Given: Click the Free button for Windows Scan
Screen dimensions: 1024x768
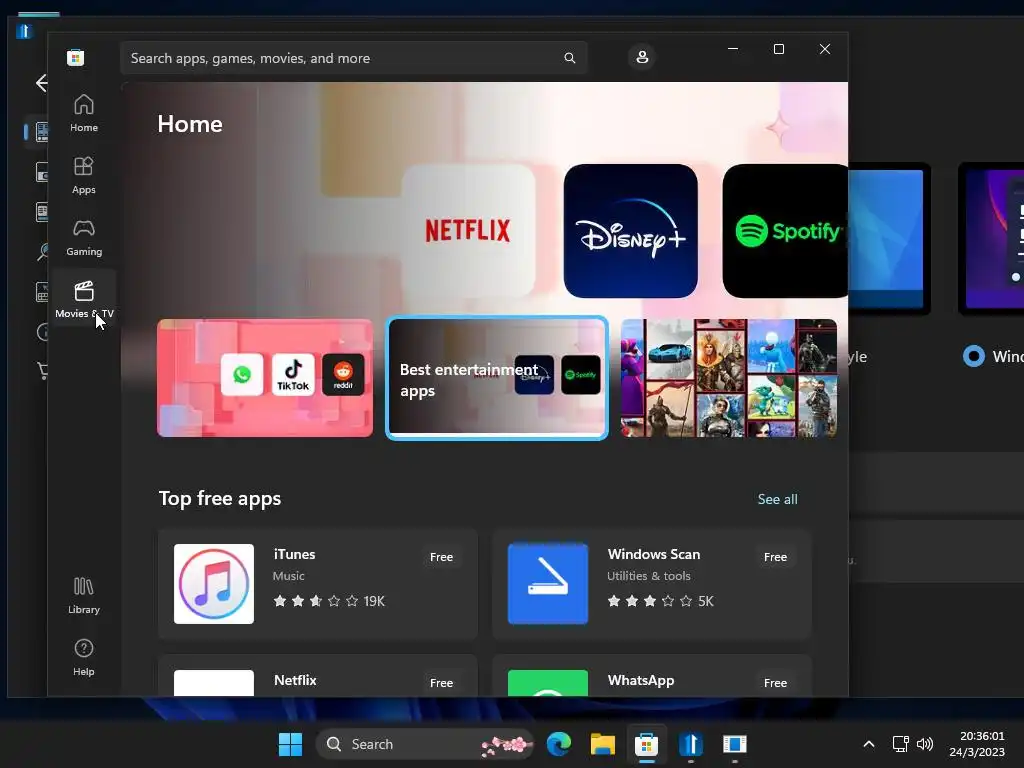Looking at the screenshot, I should 775,557.
